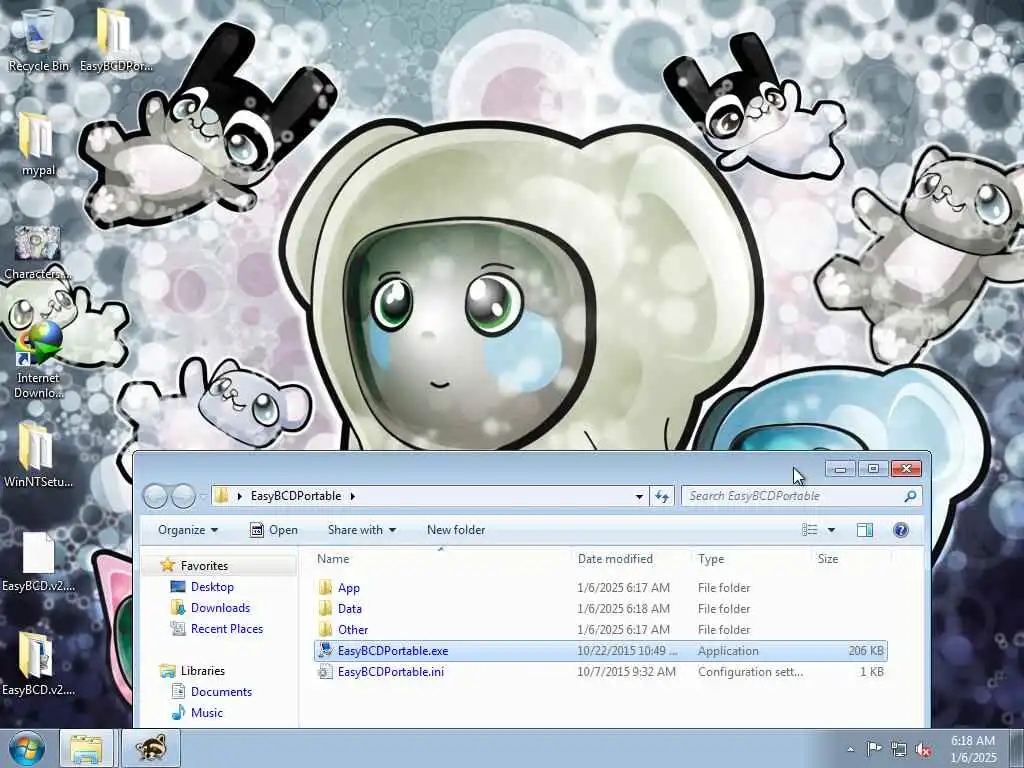Change the view with the view icon
This screenshot has width=1024, height=768.
(x=810, y=530)
